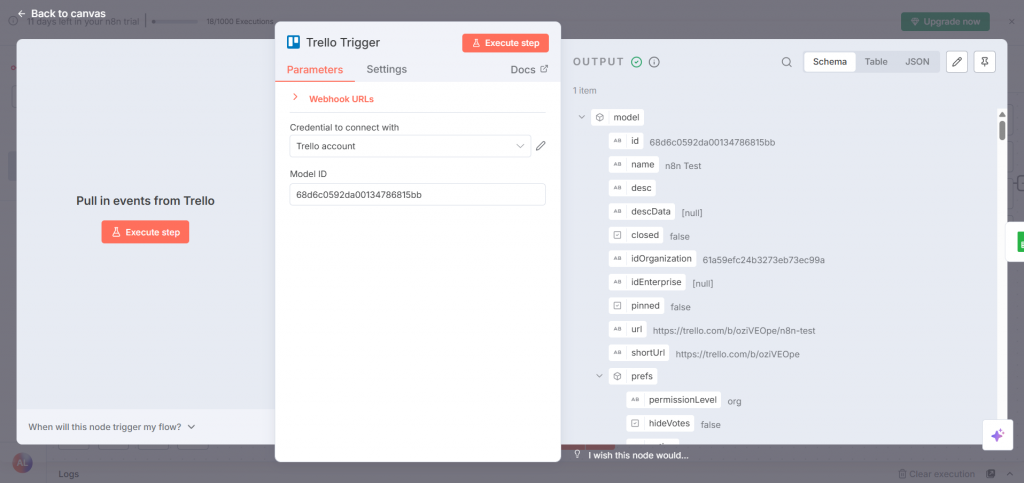Pin output data icon
The image size is (1024, 483).
pyautogui.click(x=985, y=62)
